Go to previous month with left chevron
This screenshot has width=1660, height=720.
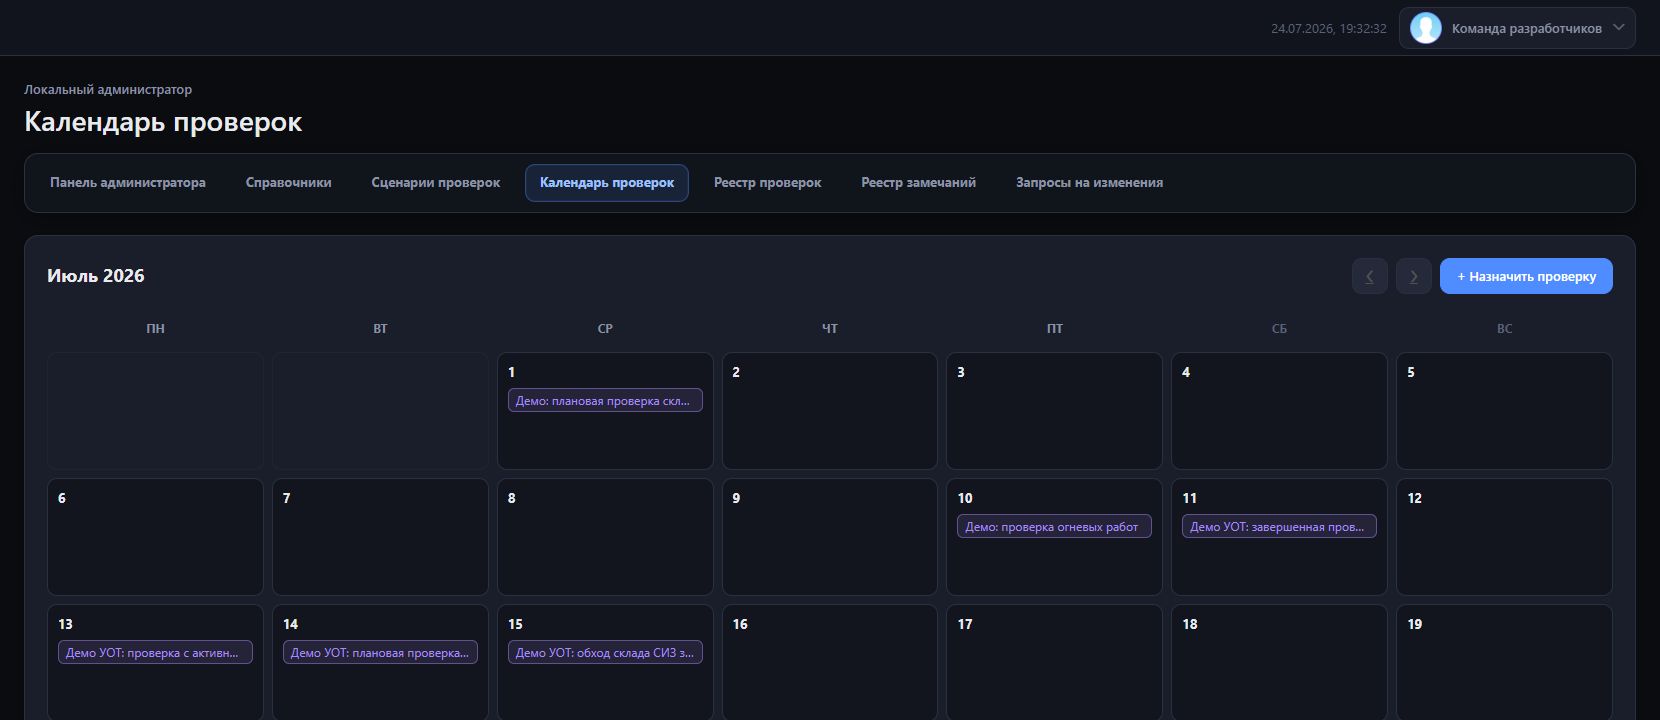click(1369, 276)
